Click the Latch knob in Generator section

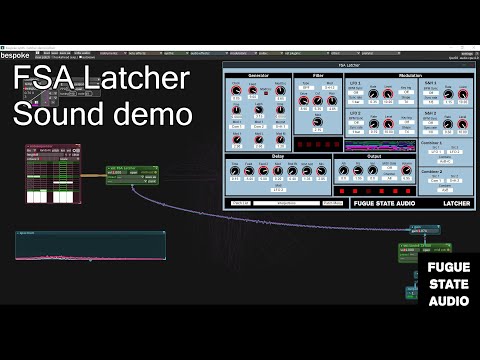(259, 110)
